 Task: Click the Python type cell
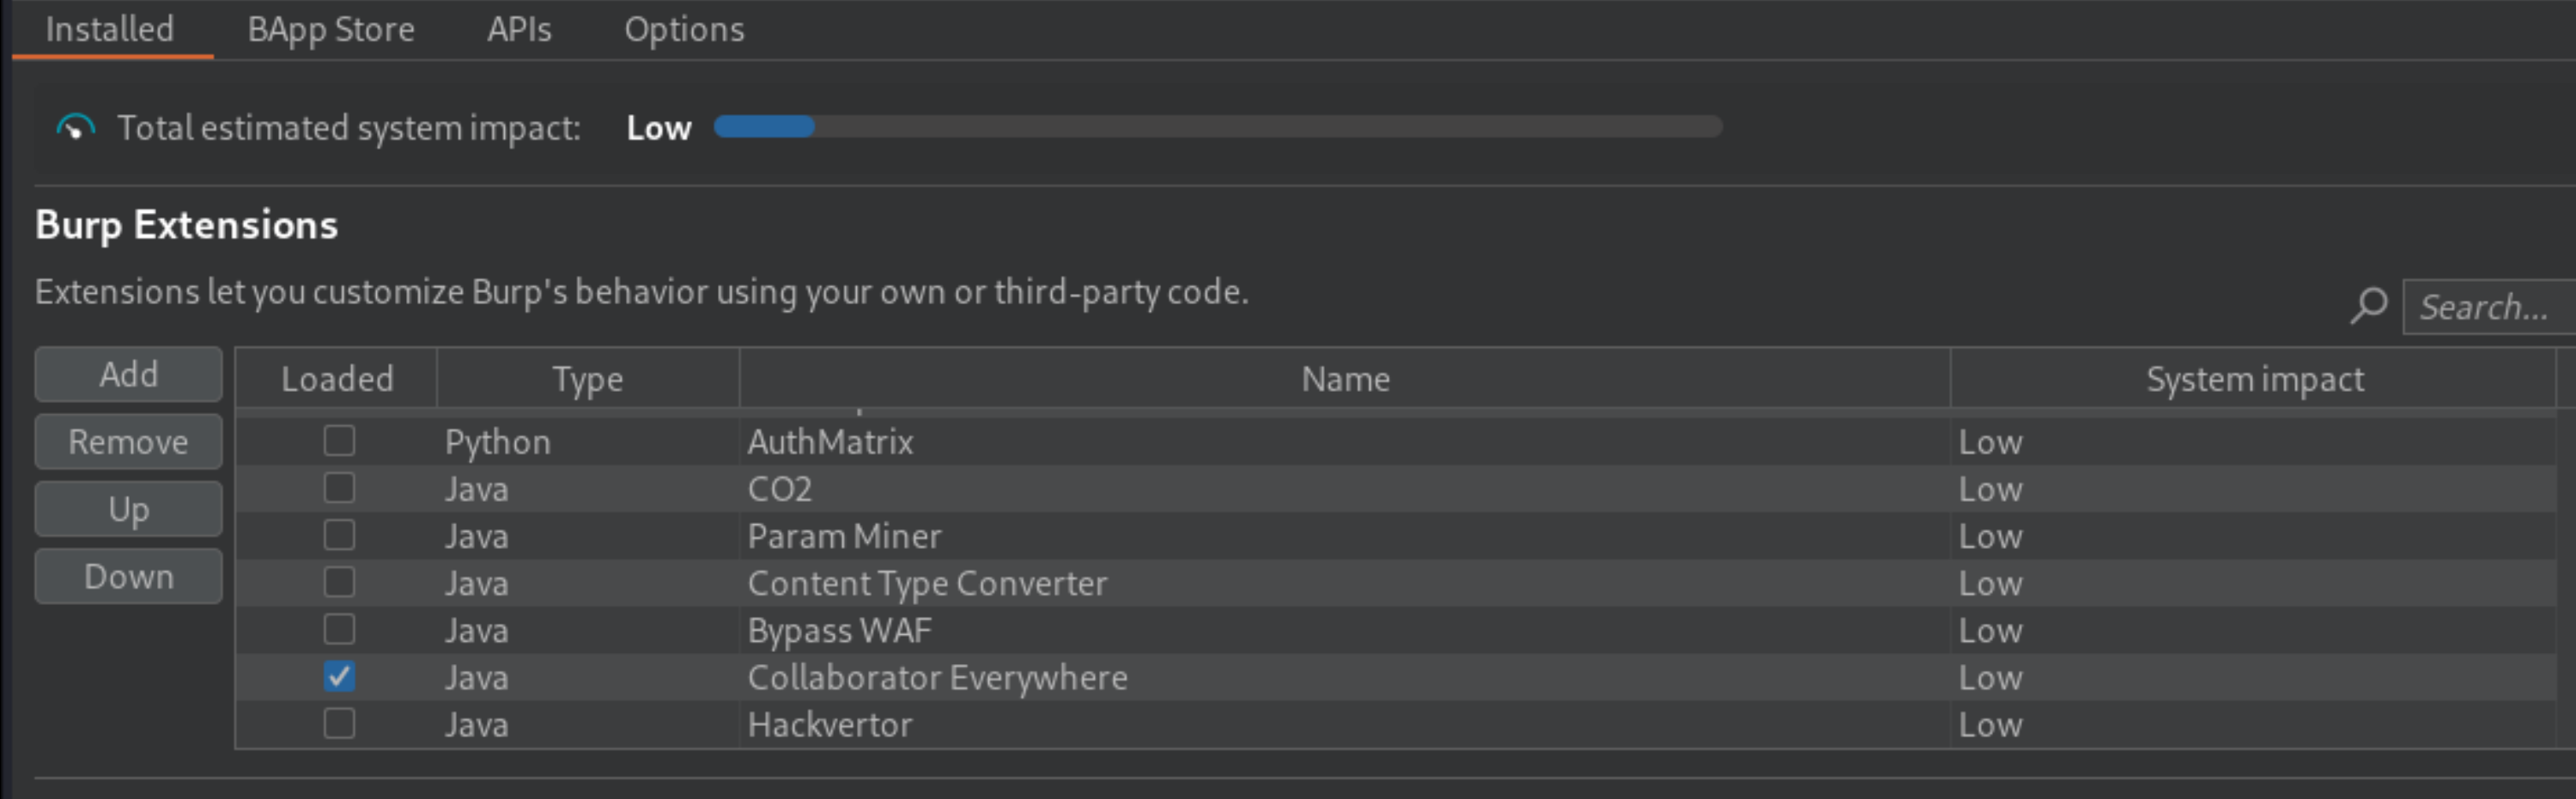tap(588, 442)
